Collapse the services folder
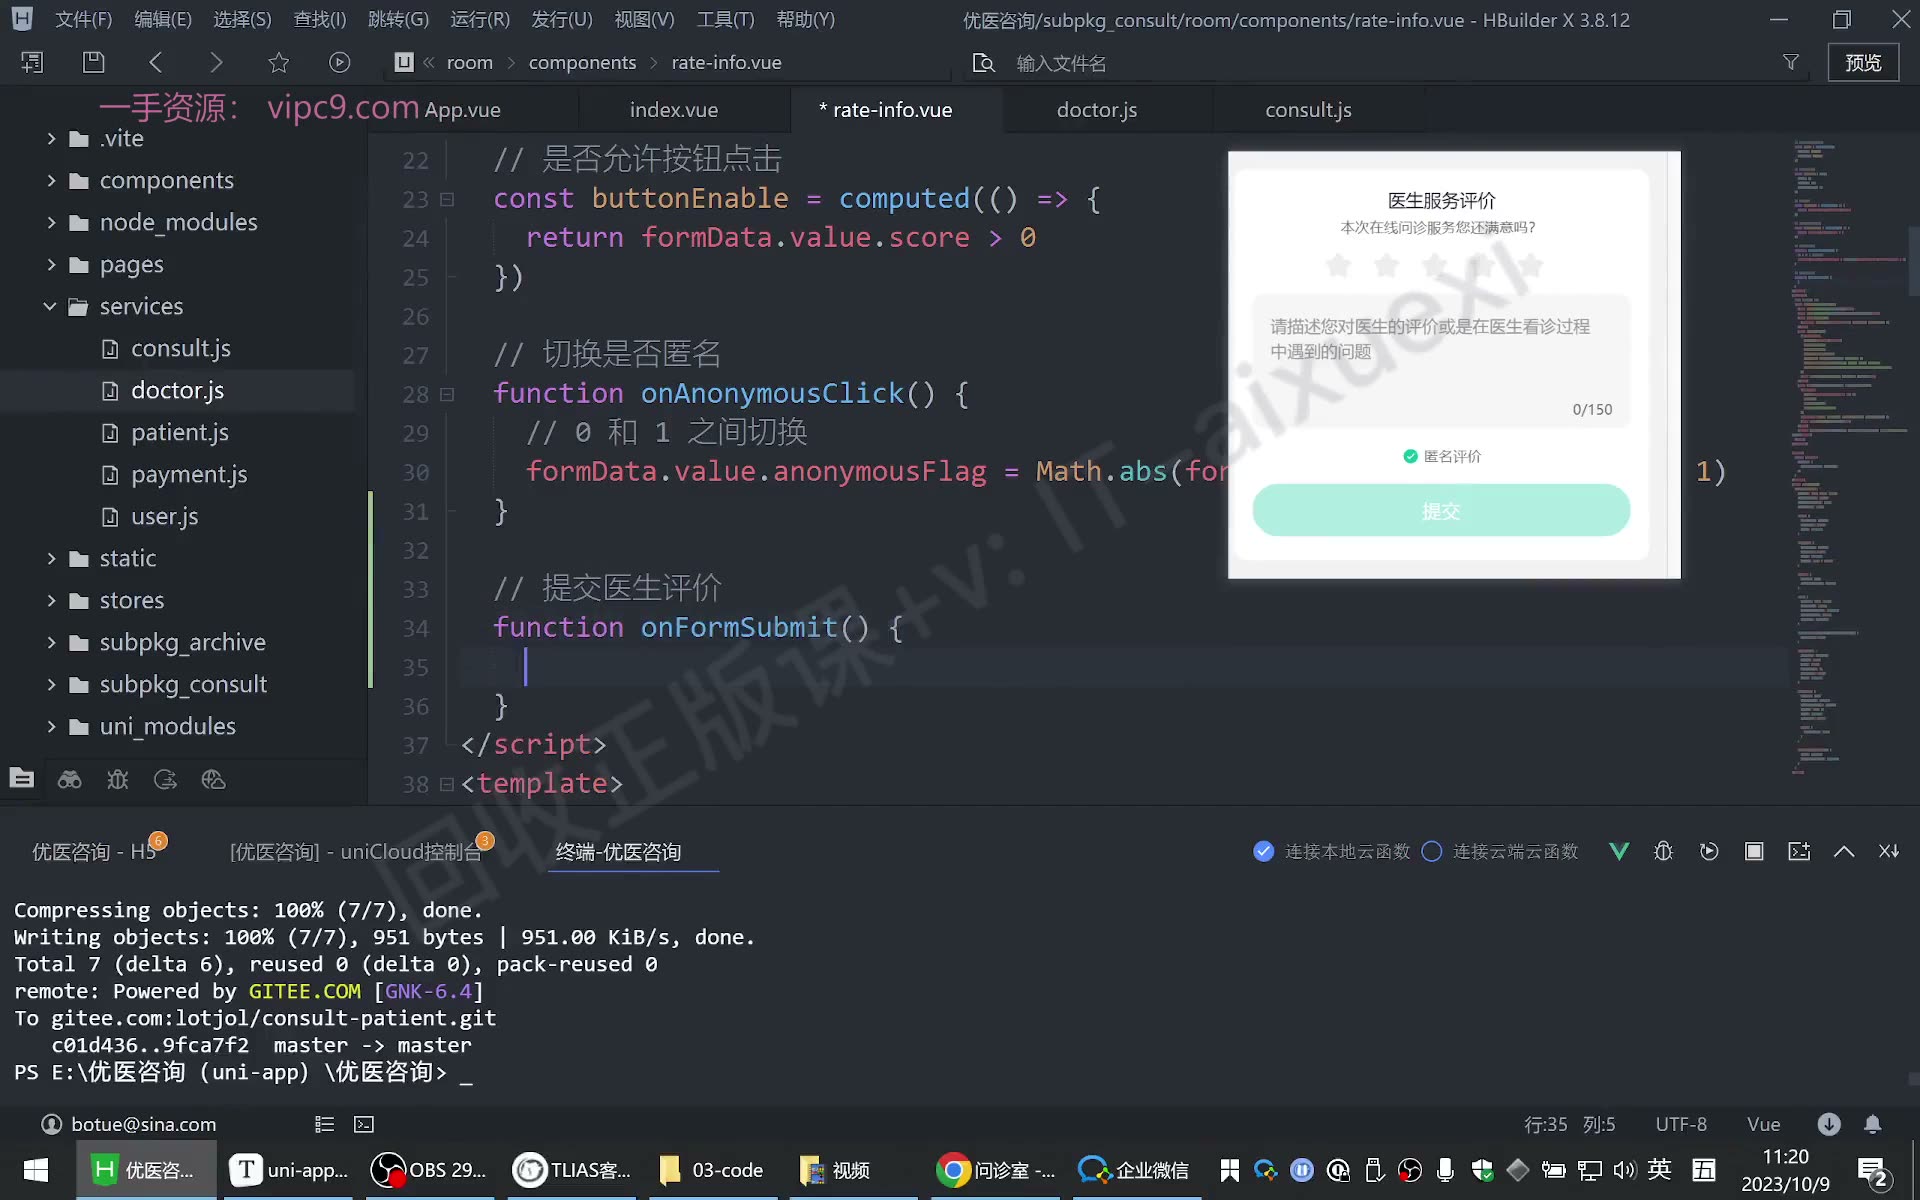The width and height of the screenshot is (1920, 1200). (49, 306)
